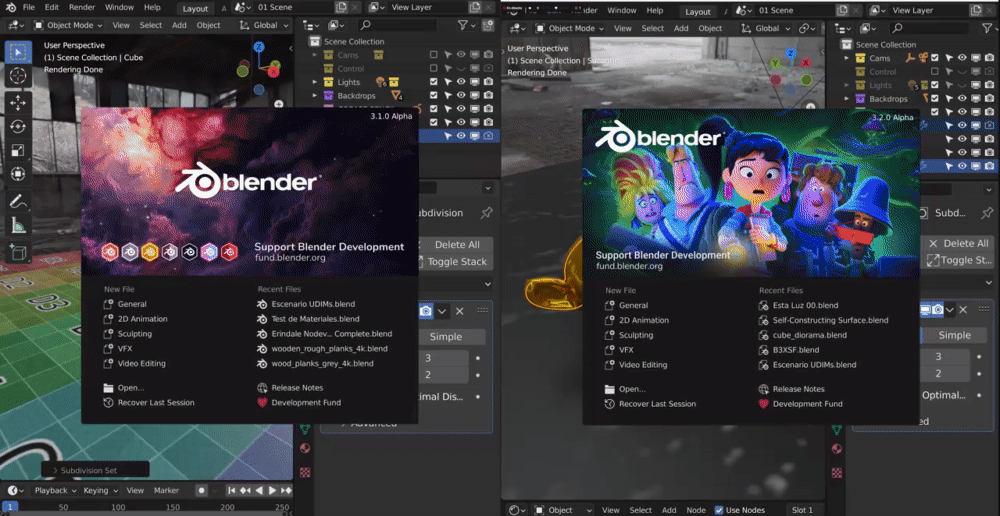Viewport: 1000px width, 516px height.
Task: Click jump to first frame in left timeline
Action: pyautogui.click(x=232, y=490)
